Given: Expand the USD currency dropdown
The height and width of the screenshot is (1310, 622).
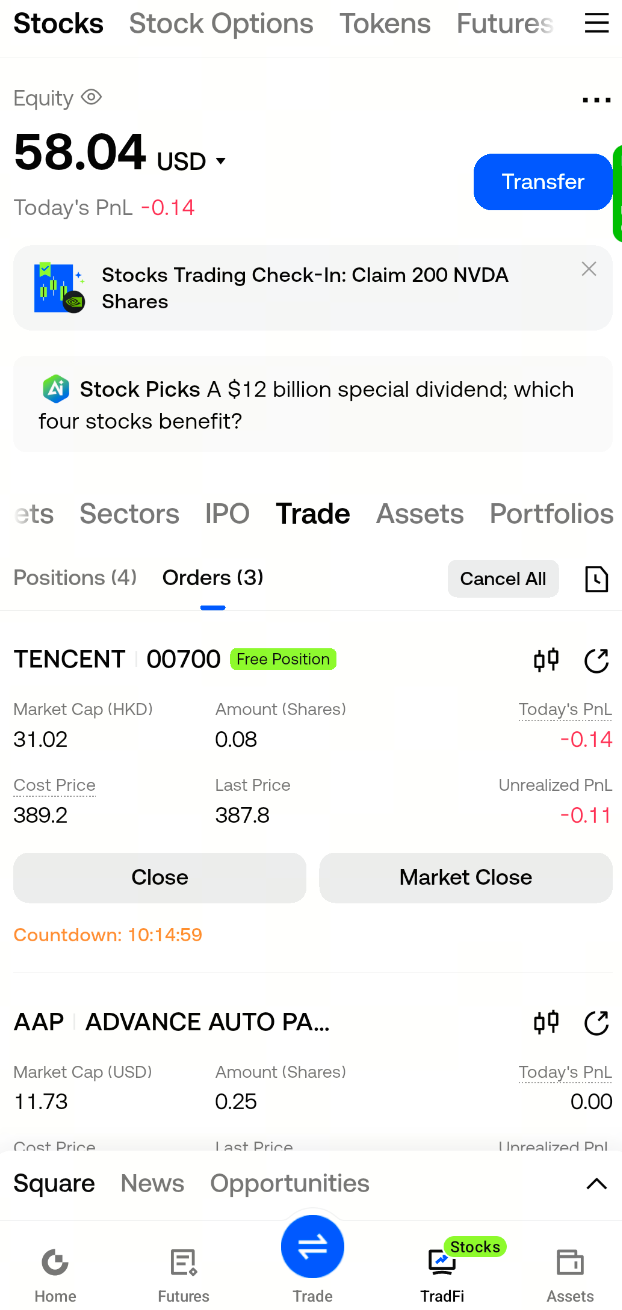Looking at the screenshot, I should (221, 162).
